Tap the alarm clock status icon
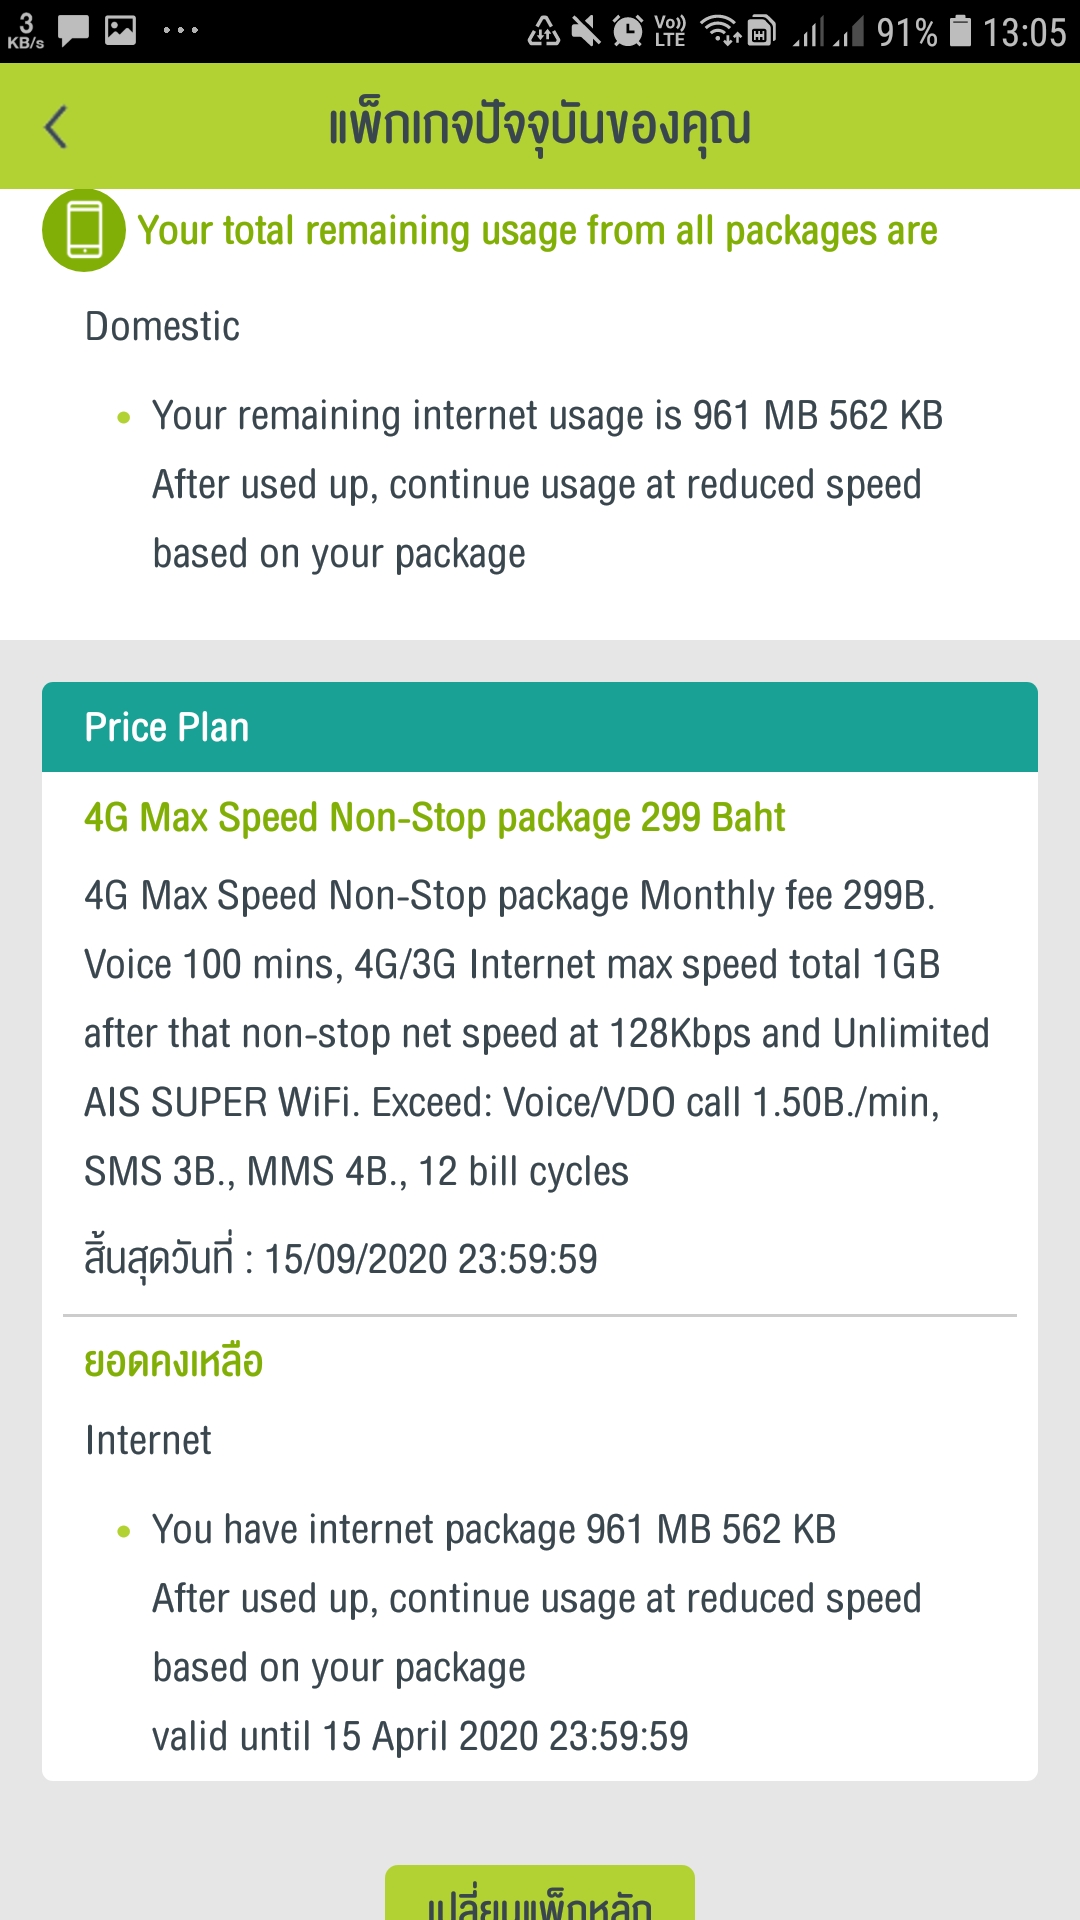Screen dimensions: 1080x1920 tap(628, 30)
